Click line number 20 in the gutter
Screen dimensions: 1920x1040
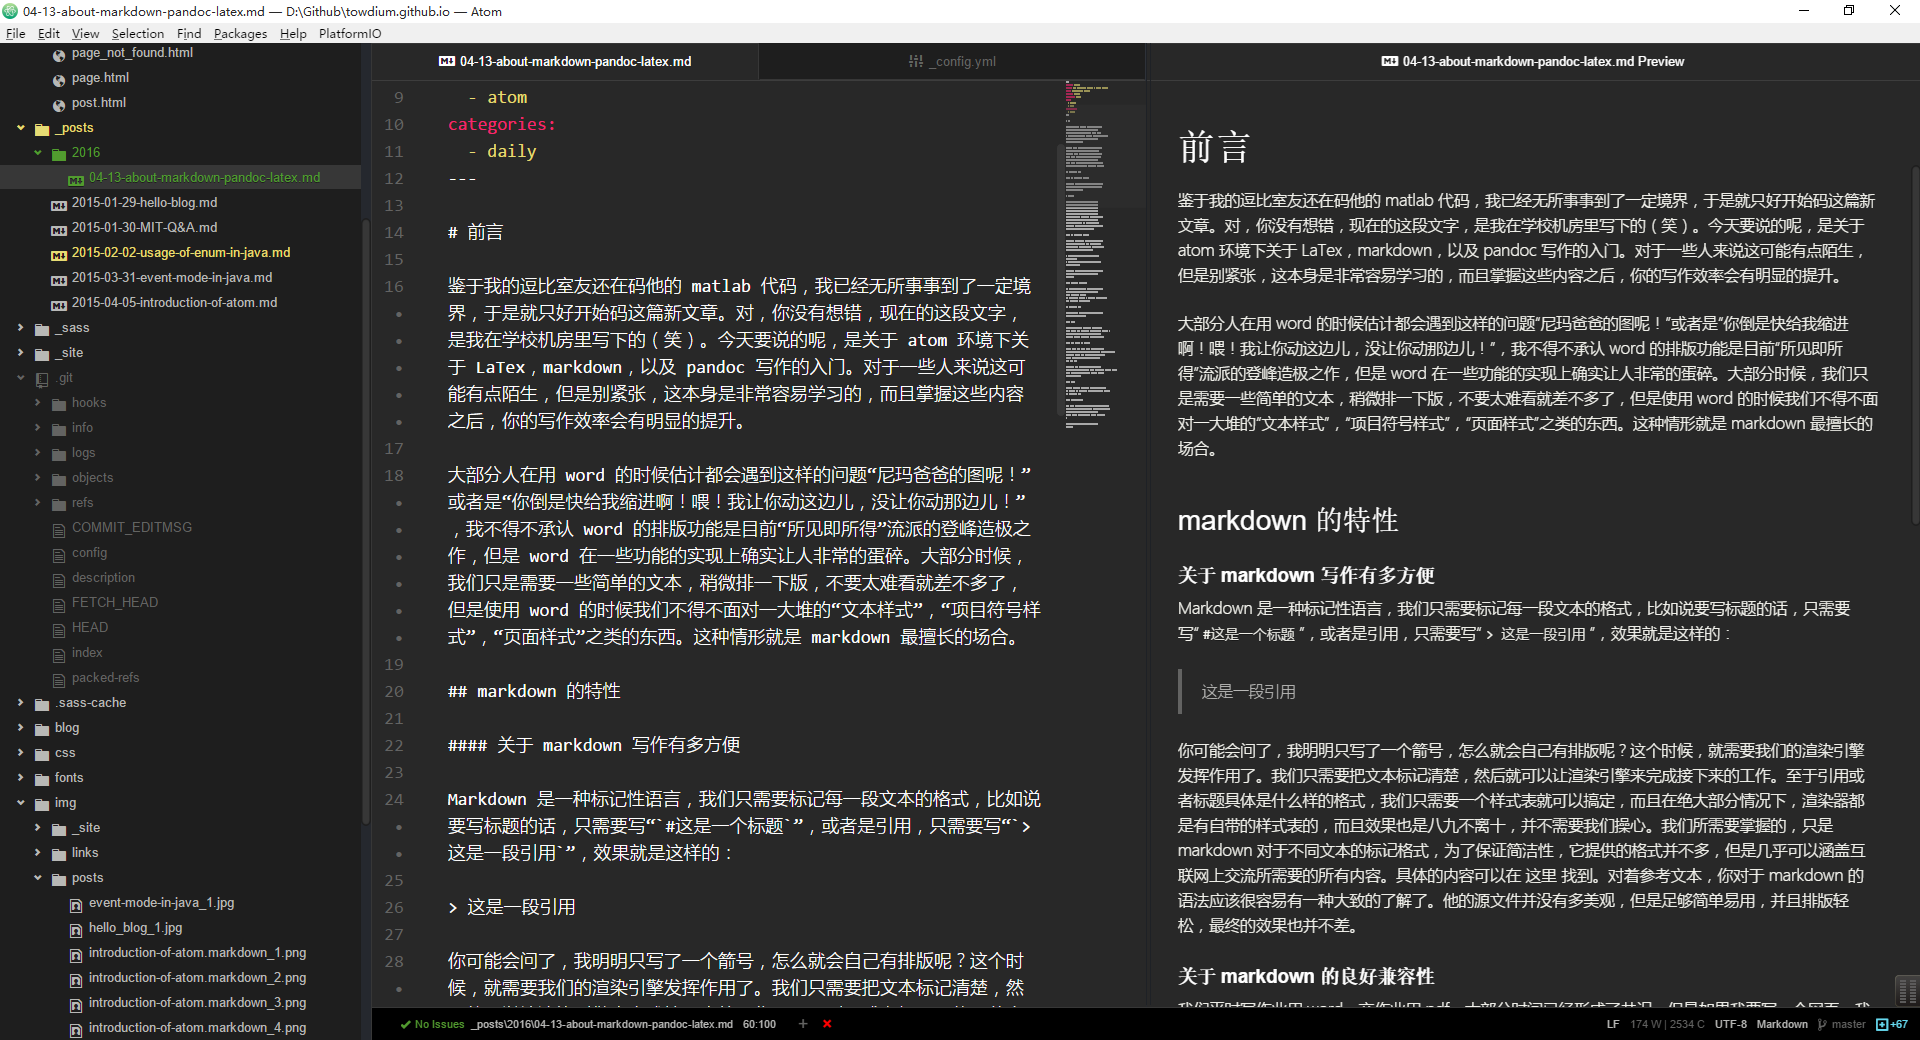pos(394,692)
